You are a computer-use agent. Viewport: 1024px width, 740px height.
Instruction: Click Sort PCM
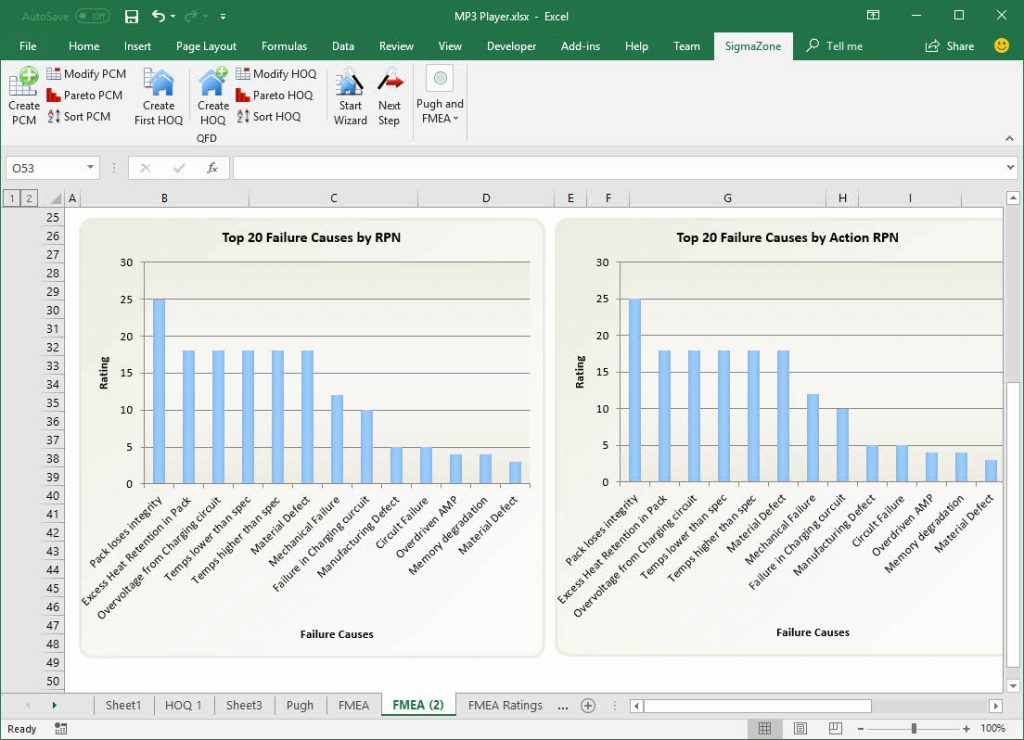pyautogui.click(x=79, y=116)
